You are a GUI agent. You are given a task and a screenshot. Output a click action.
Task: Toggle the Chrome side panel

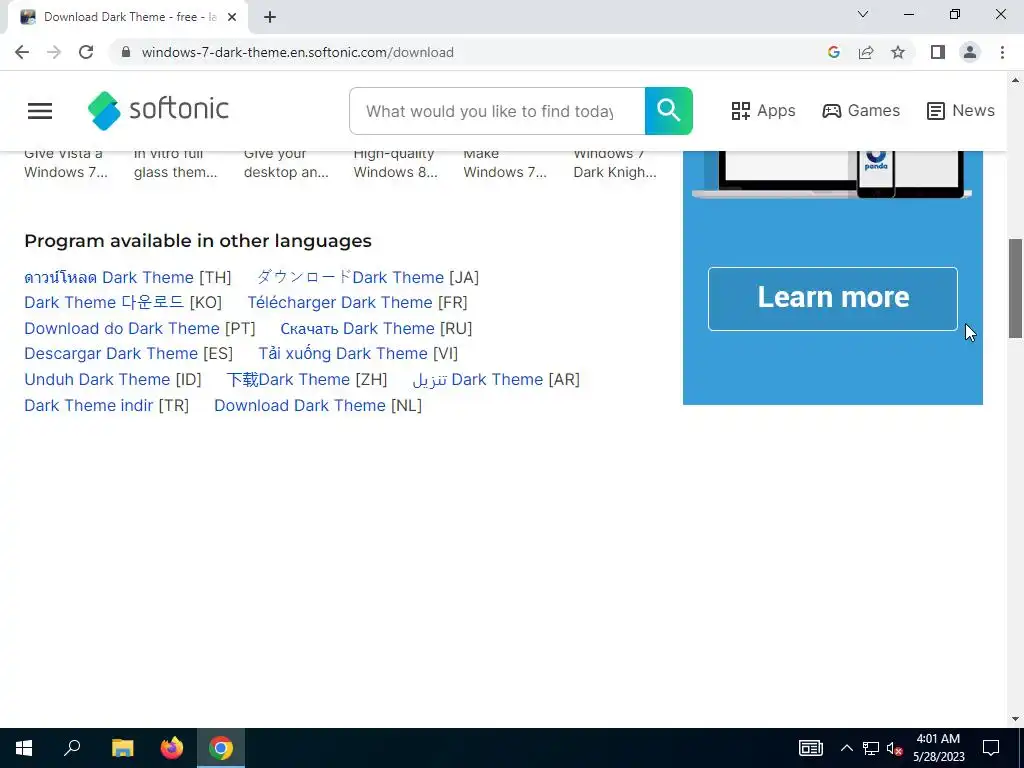[938, 52]
